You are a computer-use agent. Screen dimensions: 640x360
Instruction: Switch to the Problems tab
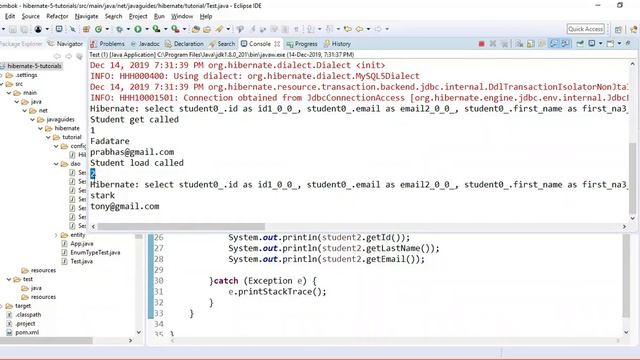[107, 44]
